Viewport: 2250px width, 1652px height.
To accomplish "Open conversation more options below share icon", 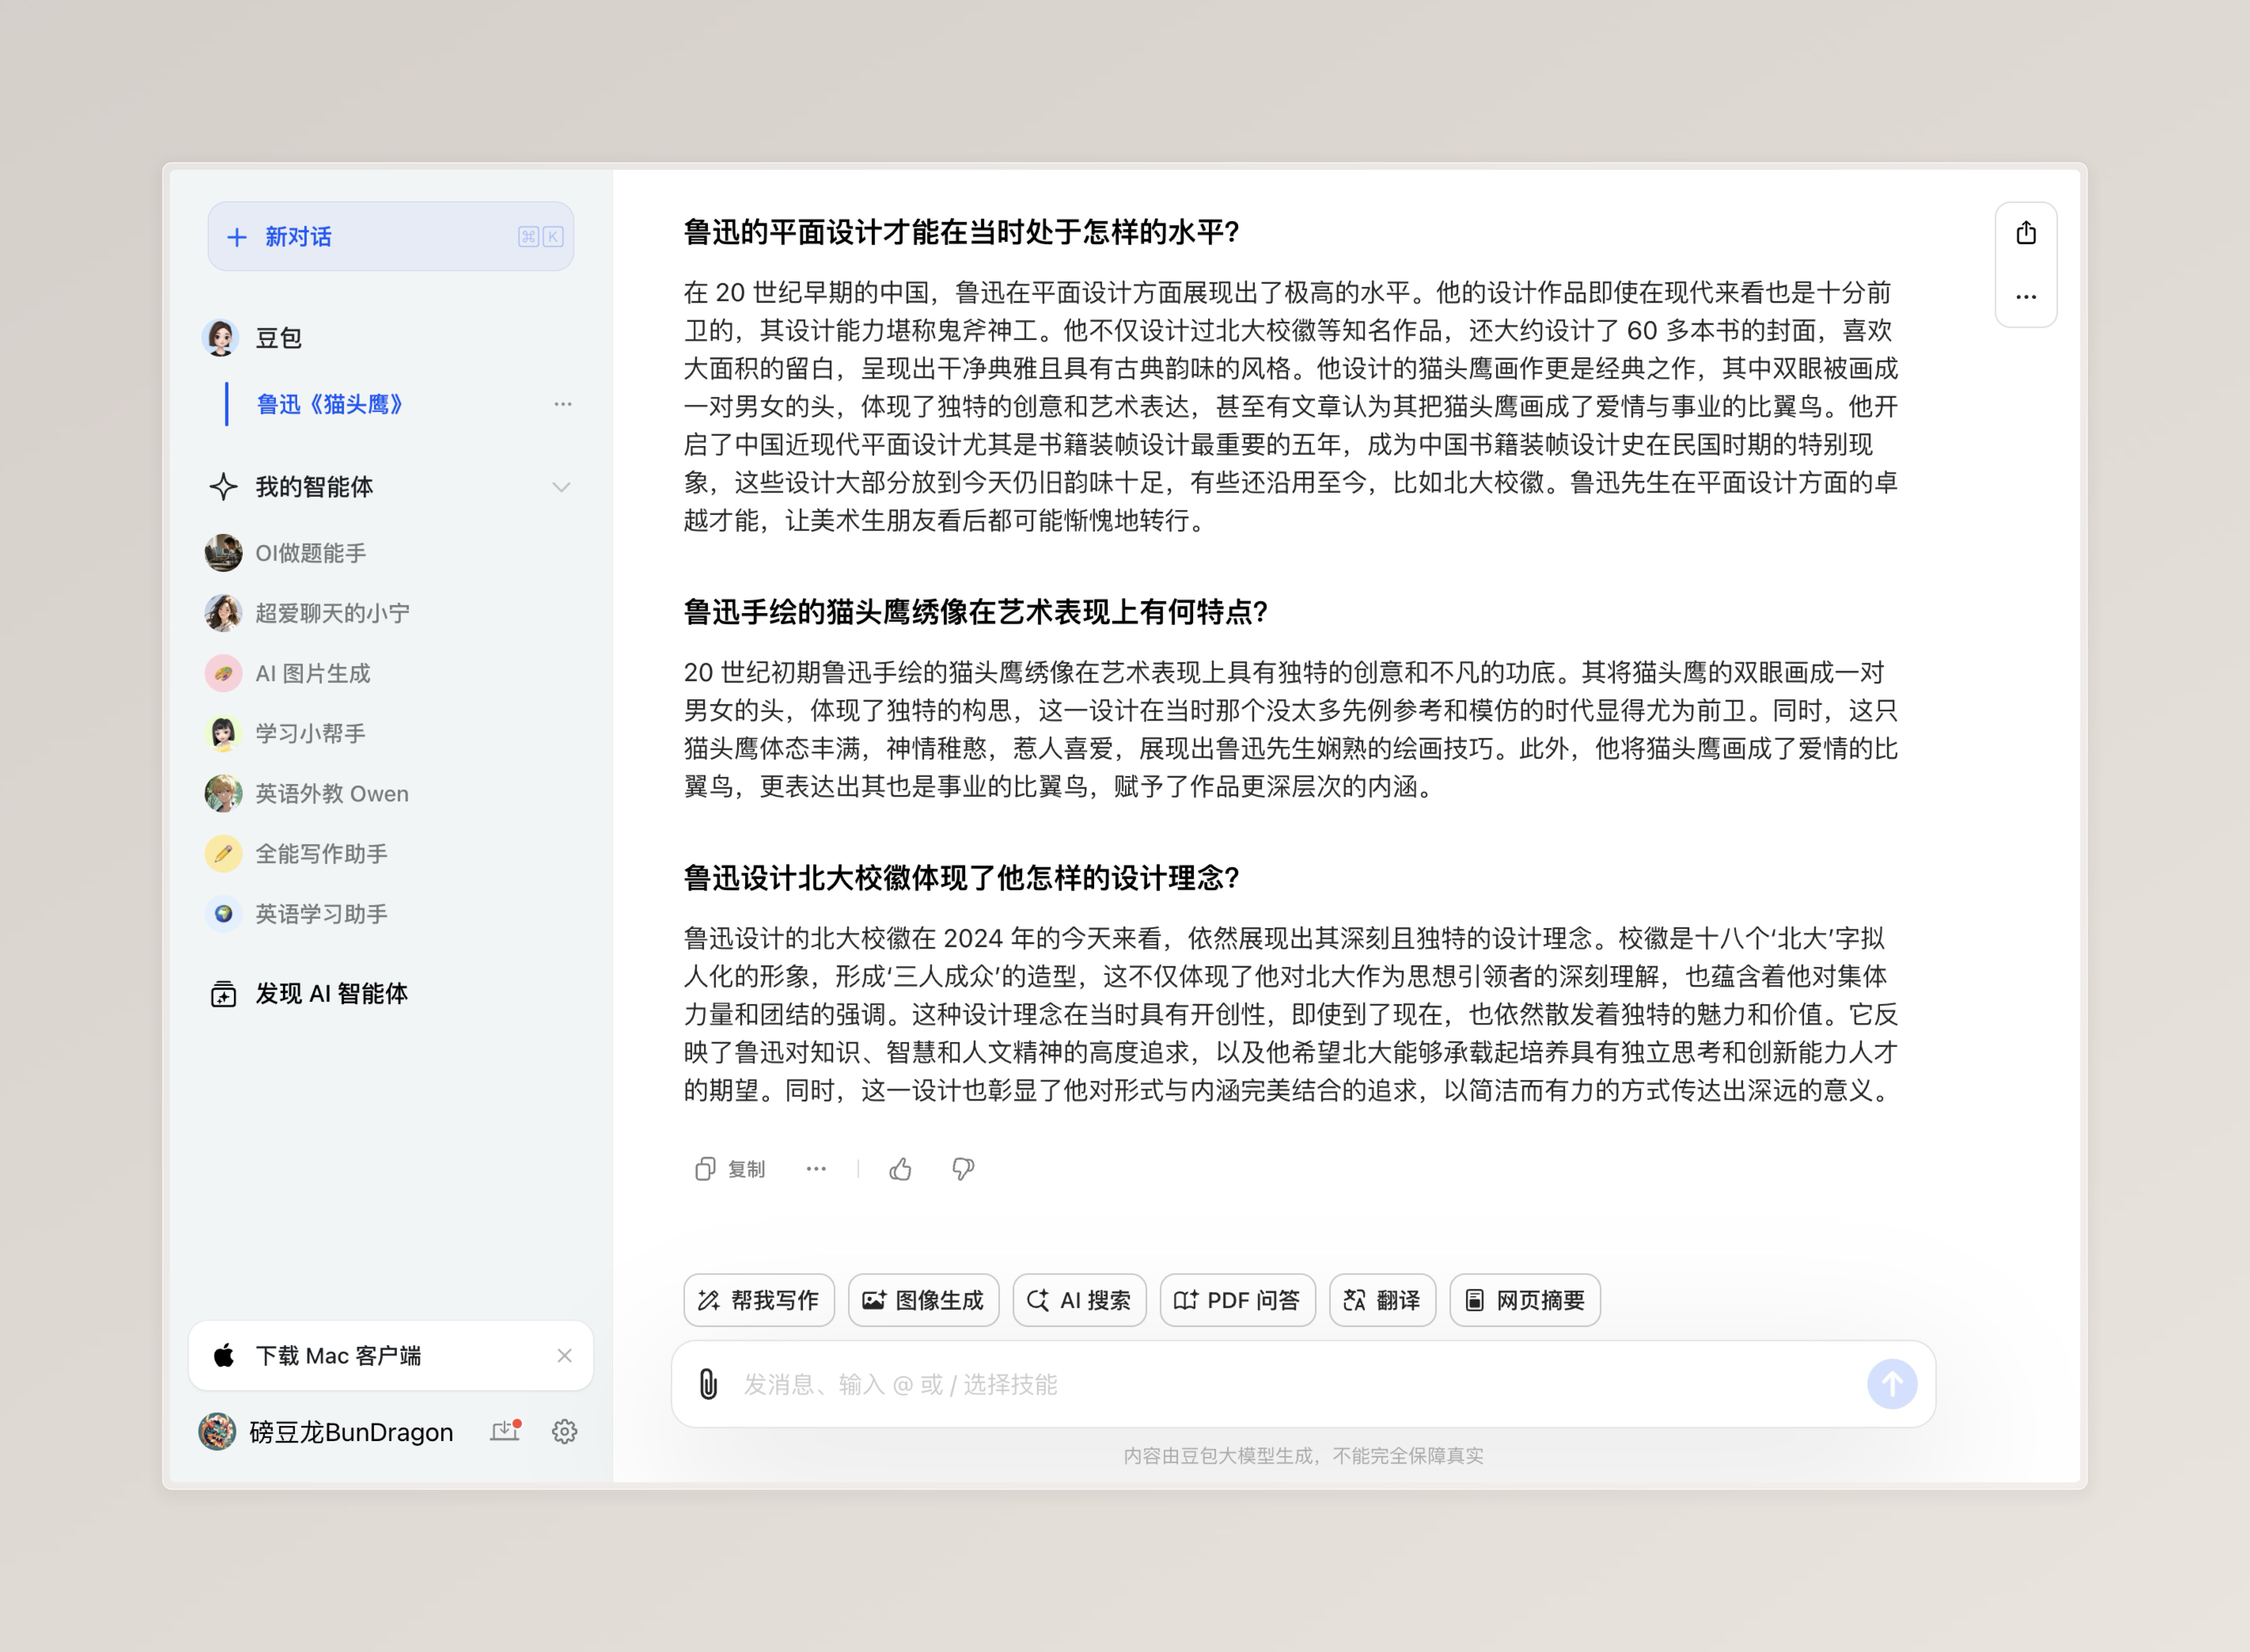I will [2026, 297].
